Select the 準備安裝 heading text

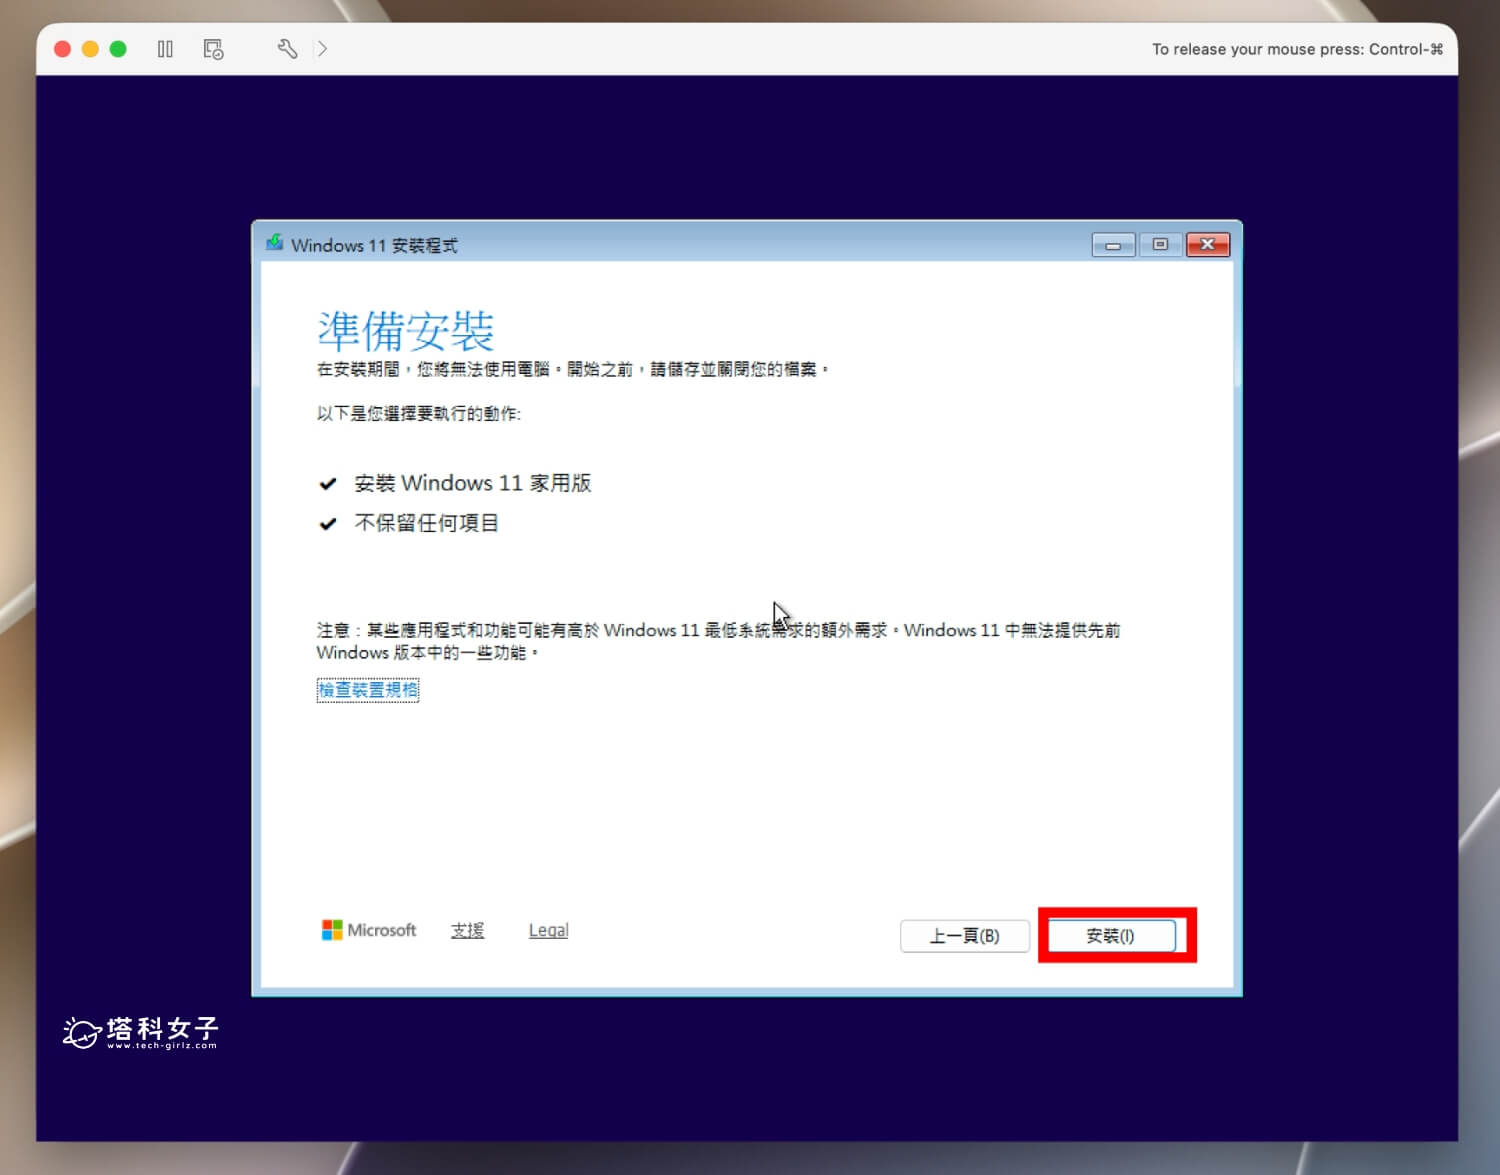click(x=406, y=330)
